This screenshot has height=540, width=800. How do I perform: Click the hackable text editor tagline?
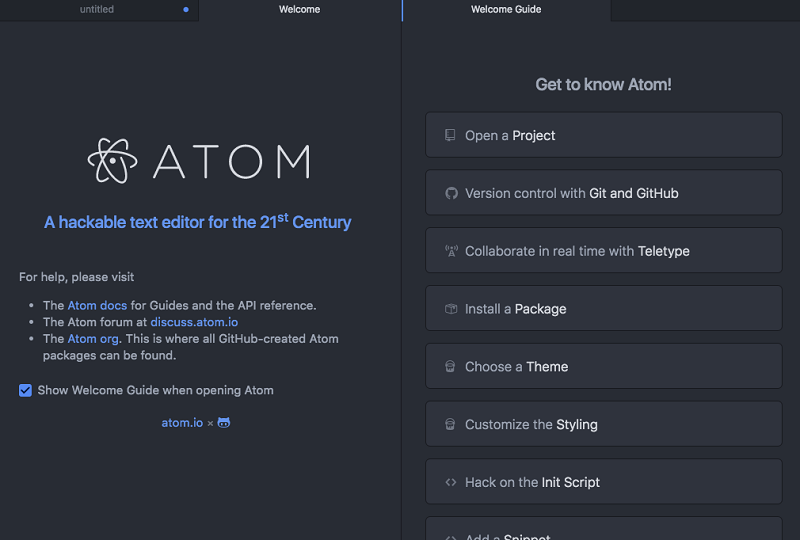click(197, 222)
